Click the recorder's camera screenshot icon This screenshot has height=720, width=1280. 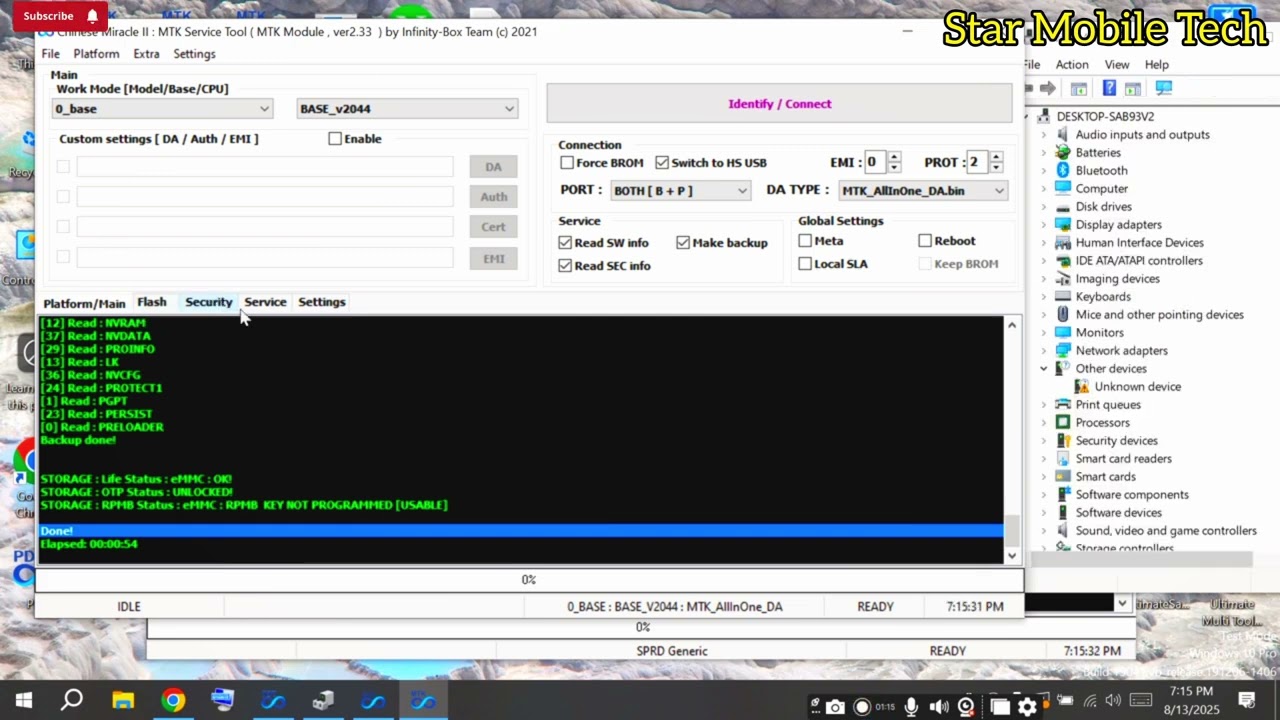tap(835, 707)
